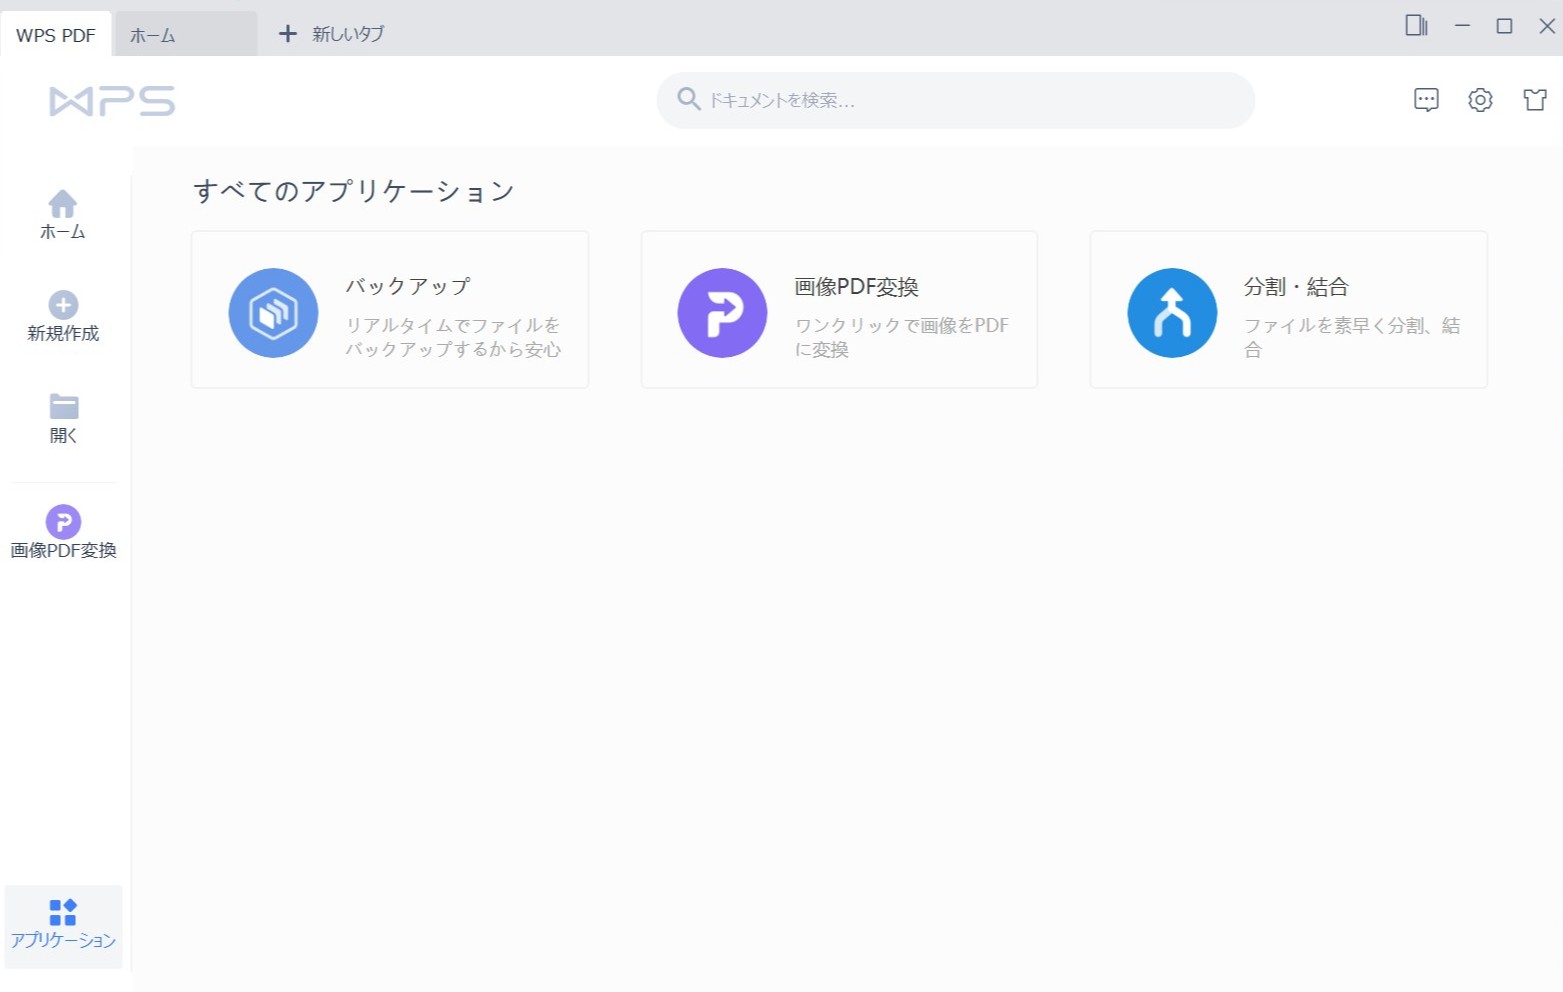Click the skin shirt icon
This screenshot has width=1563, height=992.
(x=1534, y=100)
